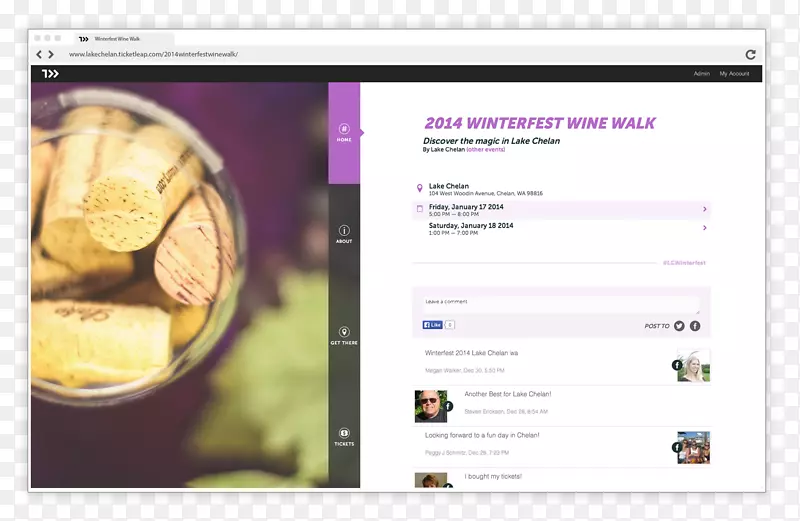Viewport: 800px width, 521px height.
Task: Go back with browser back arrow
Action: pos(39,54)
